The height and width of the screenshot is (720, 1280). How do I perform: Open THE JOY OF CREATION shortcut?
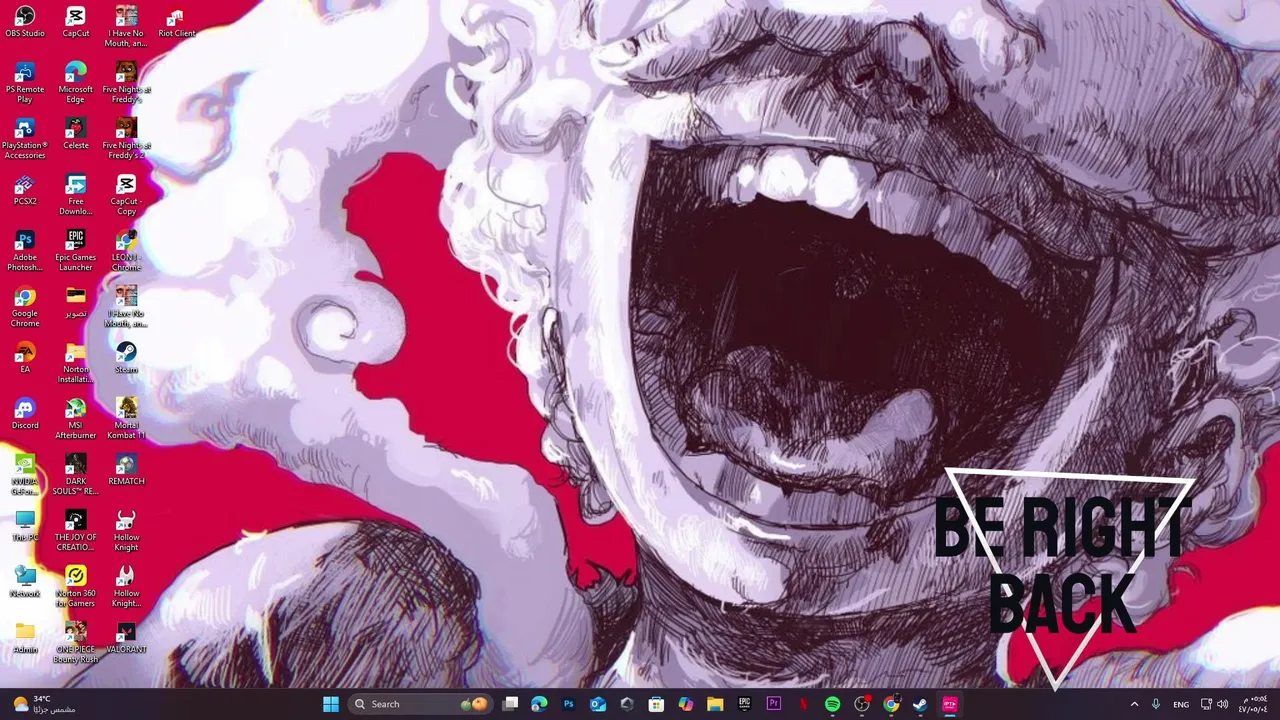click(x=76, y=530)
